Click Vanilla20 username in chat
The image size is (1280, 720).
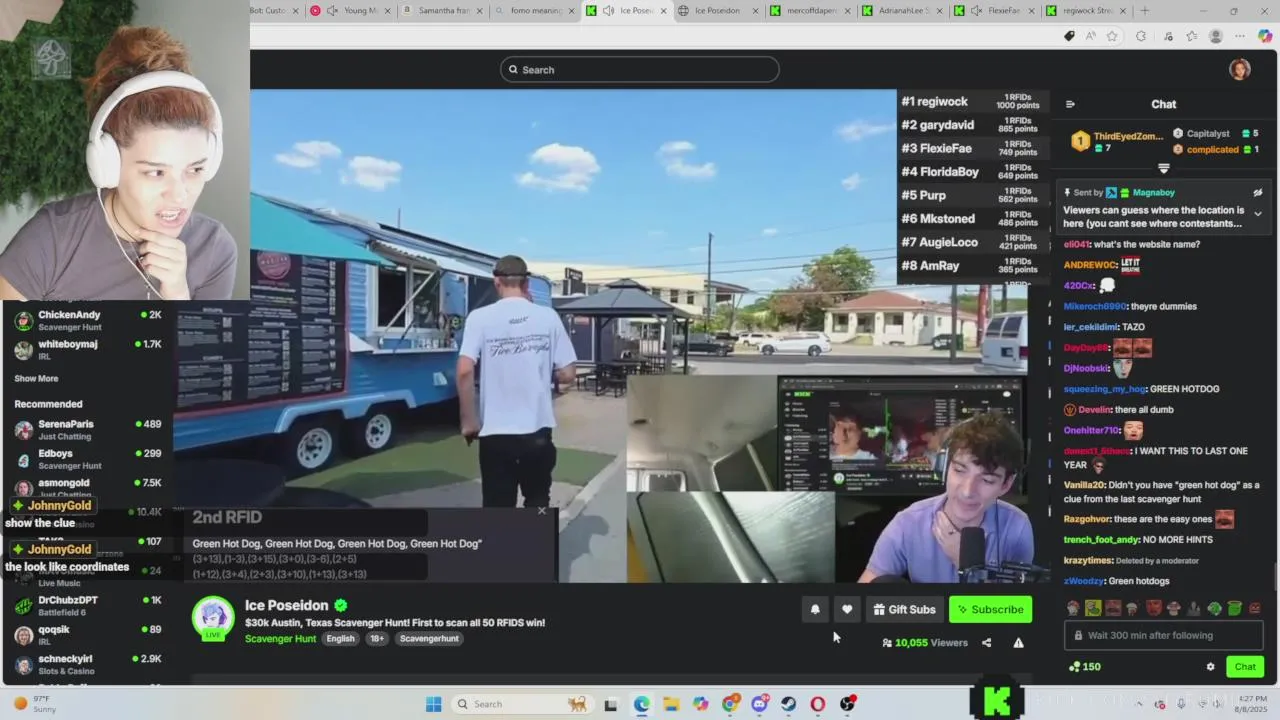click(x=1084, y=485)
